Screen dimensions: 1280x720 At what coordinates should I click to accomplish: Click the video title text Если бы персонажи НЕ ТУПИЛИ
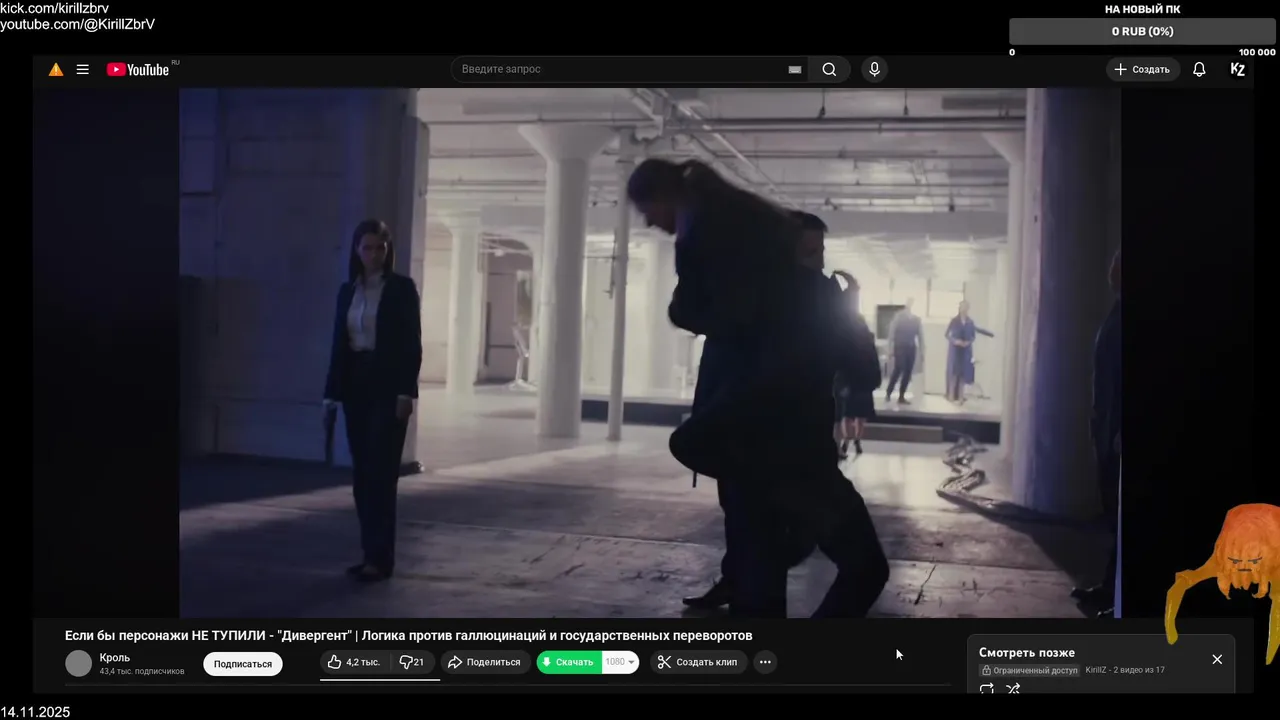pyautogui.click(x=408, y=635)
